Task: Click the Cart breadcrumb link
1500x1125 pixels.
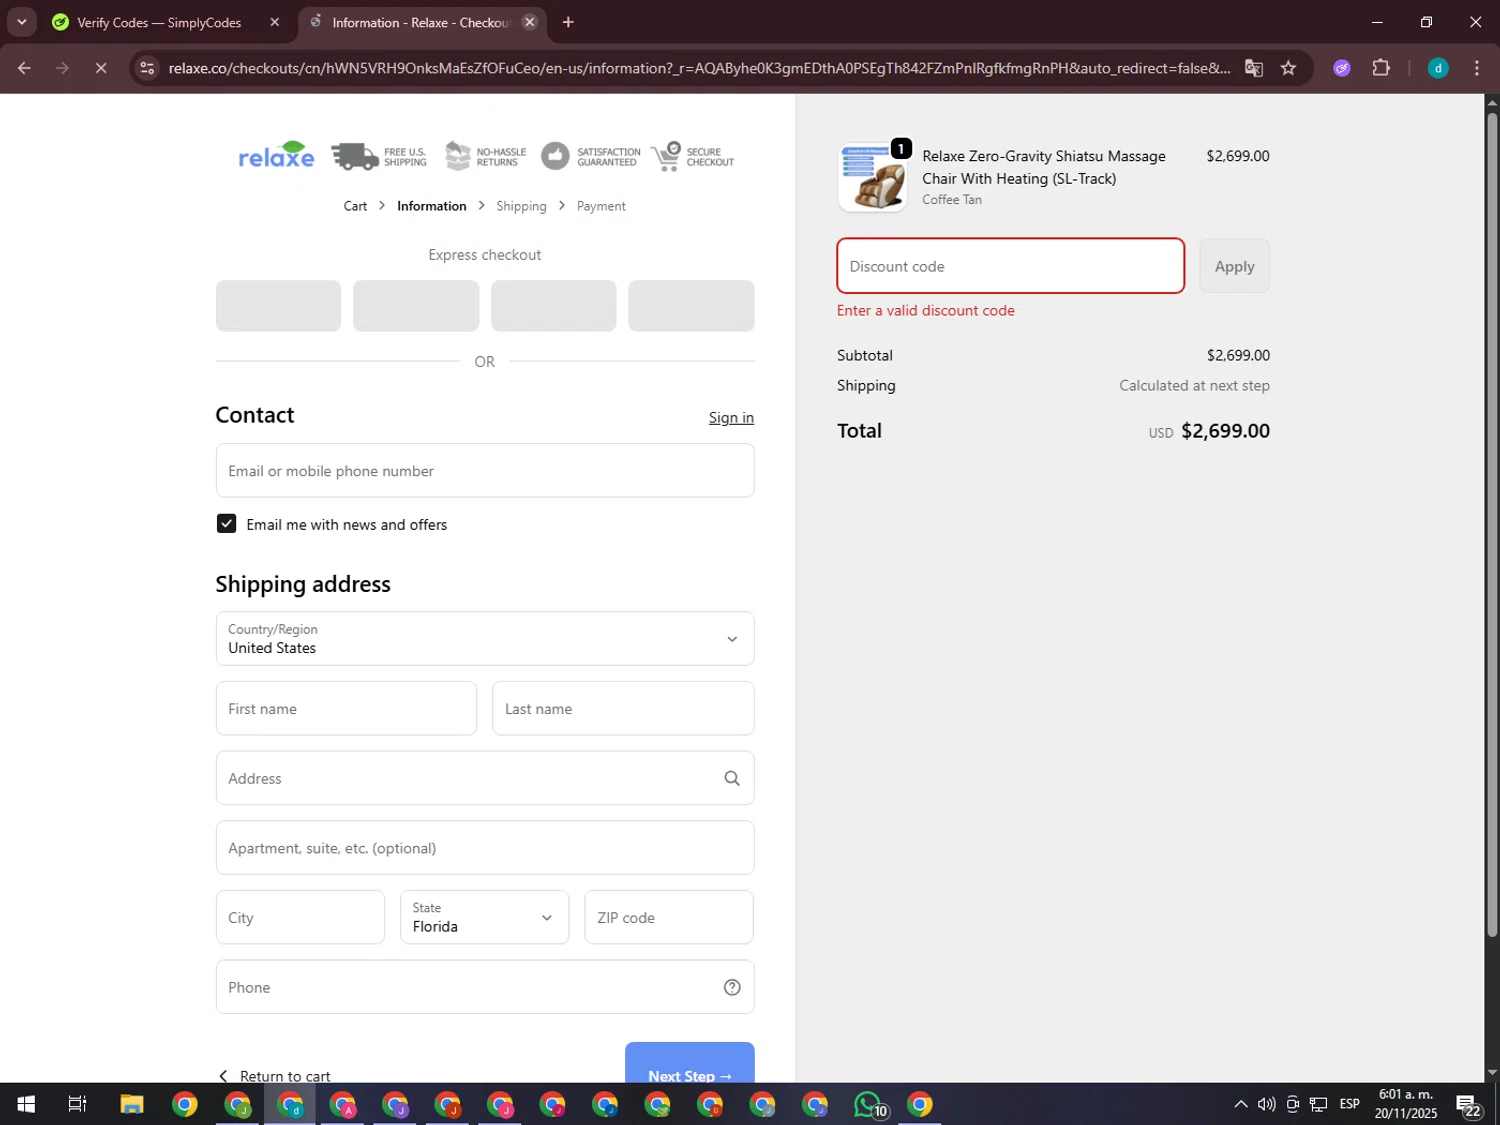Action: tap(355, 206)
